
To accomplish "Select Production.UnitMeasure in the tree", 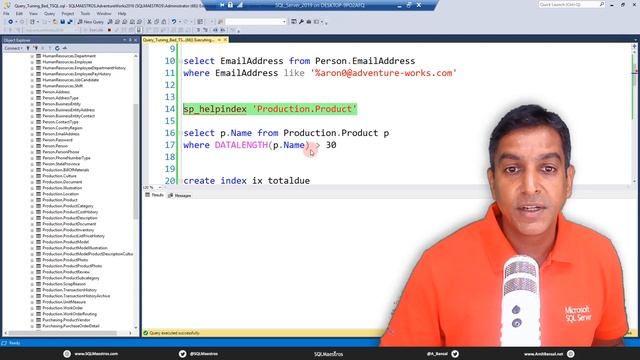I will (64, 302).
